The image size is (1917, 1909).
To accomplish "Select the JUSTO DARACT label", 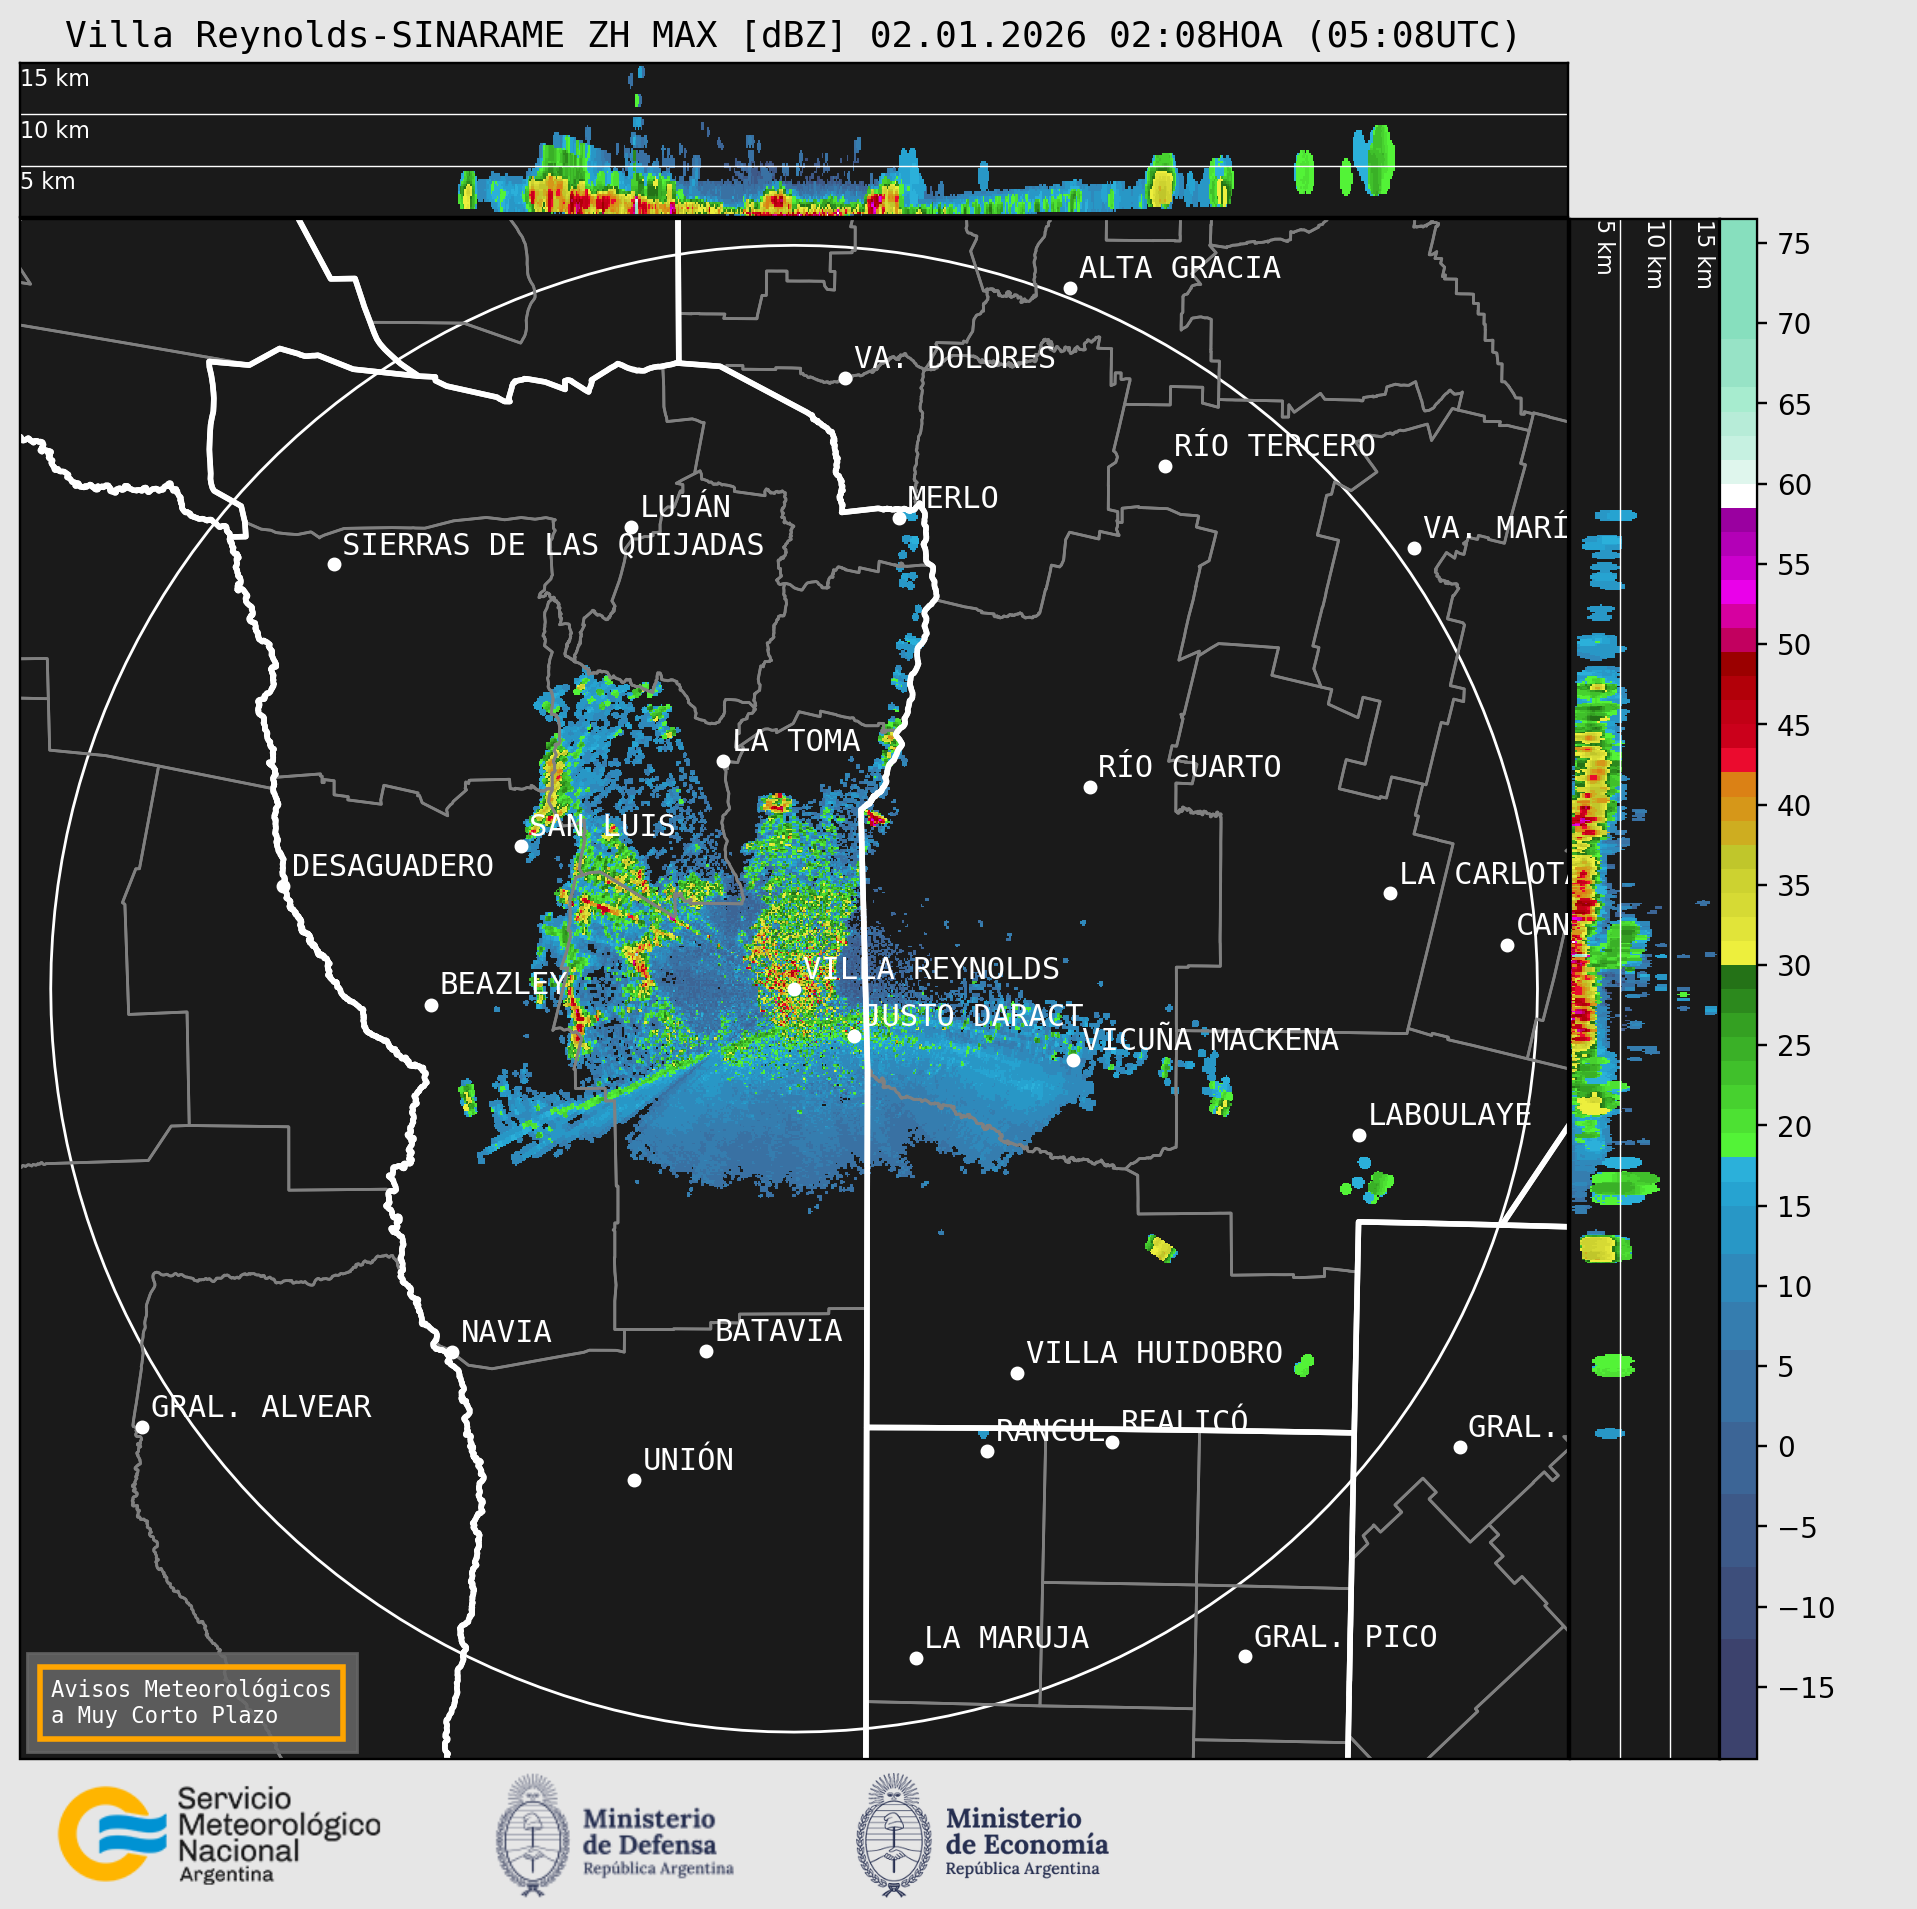I will 973,1016.
